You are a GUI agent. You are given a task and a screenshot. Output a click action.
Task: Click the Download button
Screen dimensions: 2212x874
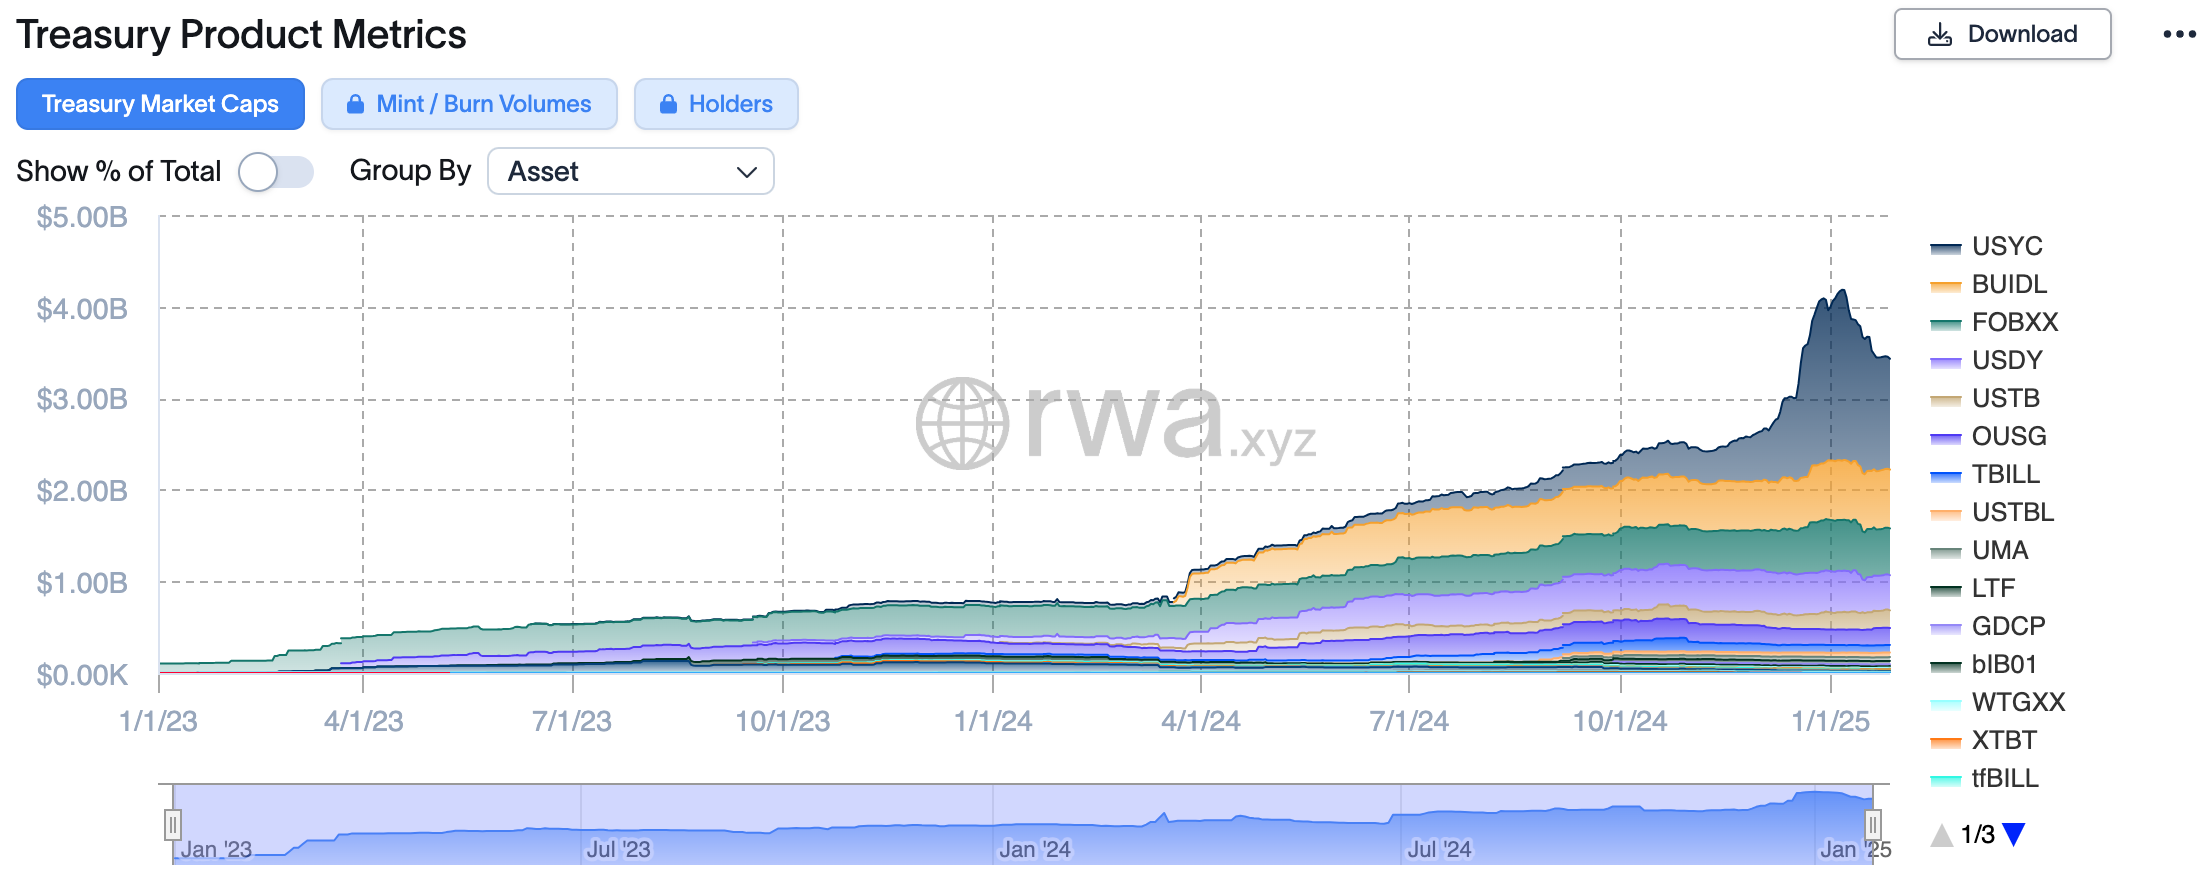[x=2002, y=35]
